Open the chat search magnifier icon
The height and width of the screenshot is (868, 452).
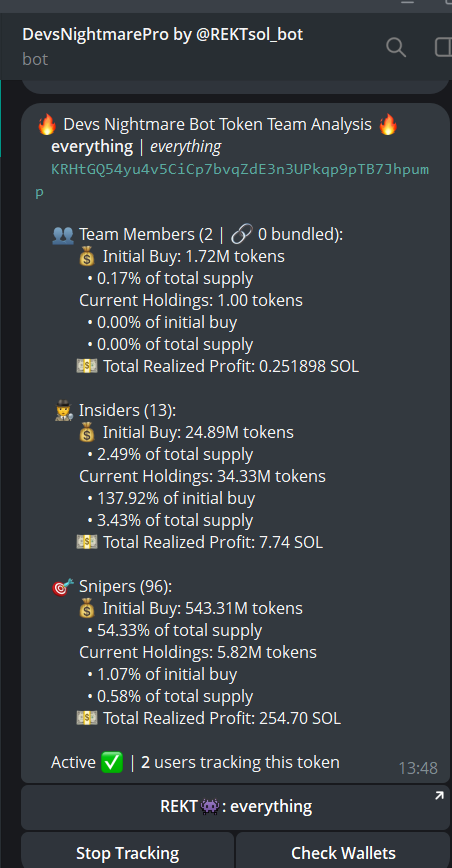click(396, 48)
